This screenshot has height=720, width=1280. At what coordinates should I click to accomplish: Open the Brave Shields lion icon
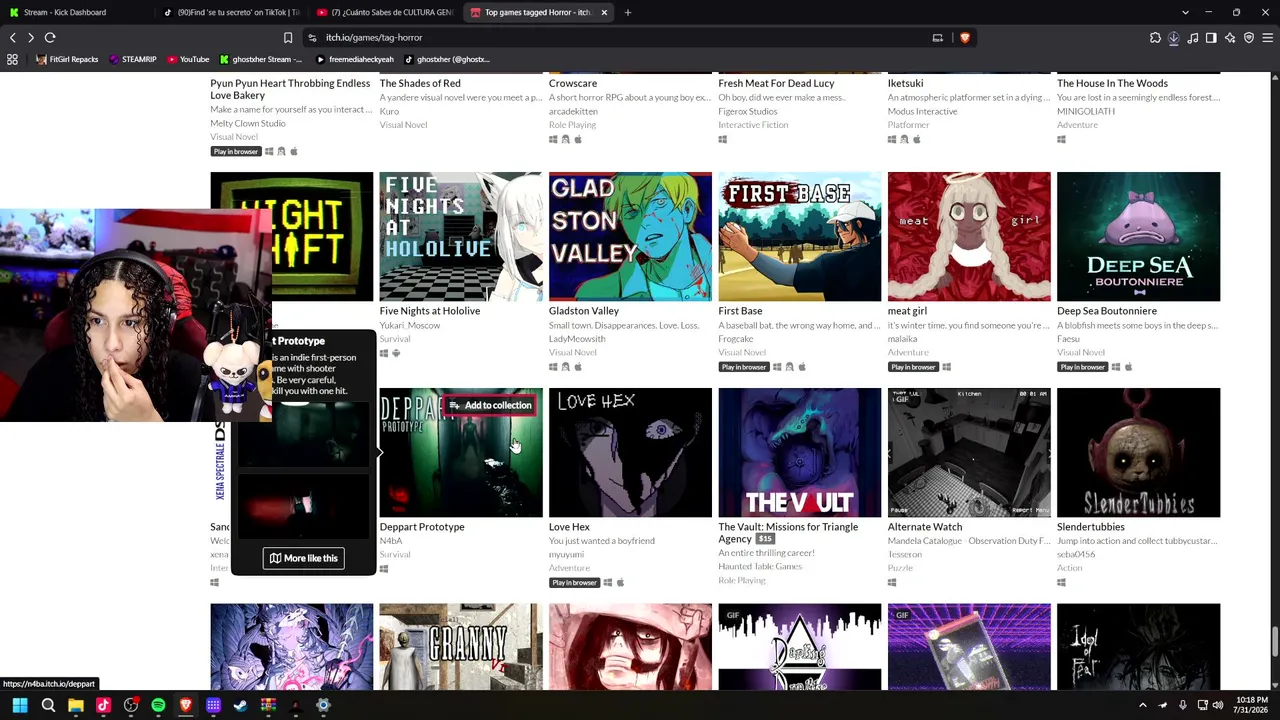(965, 38)
